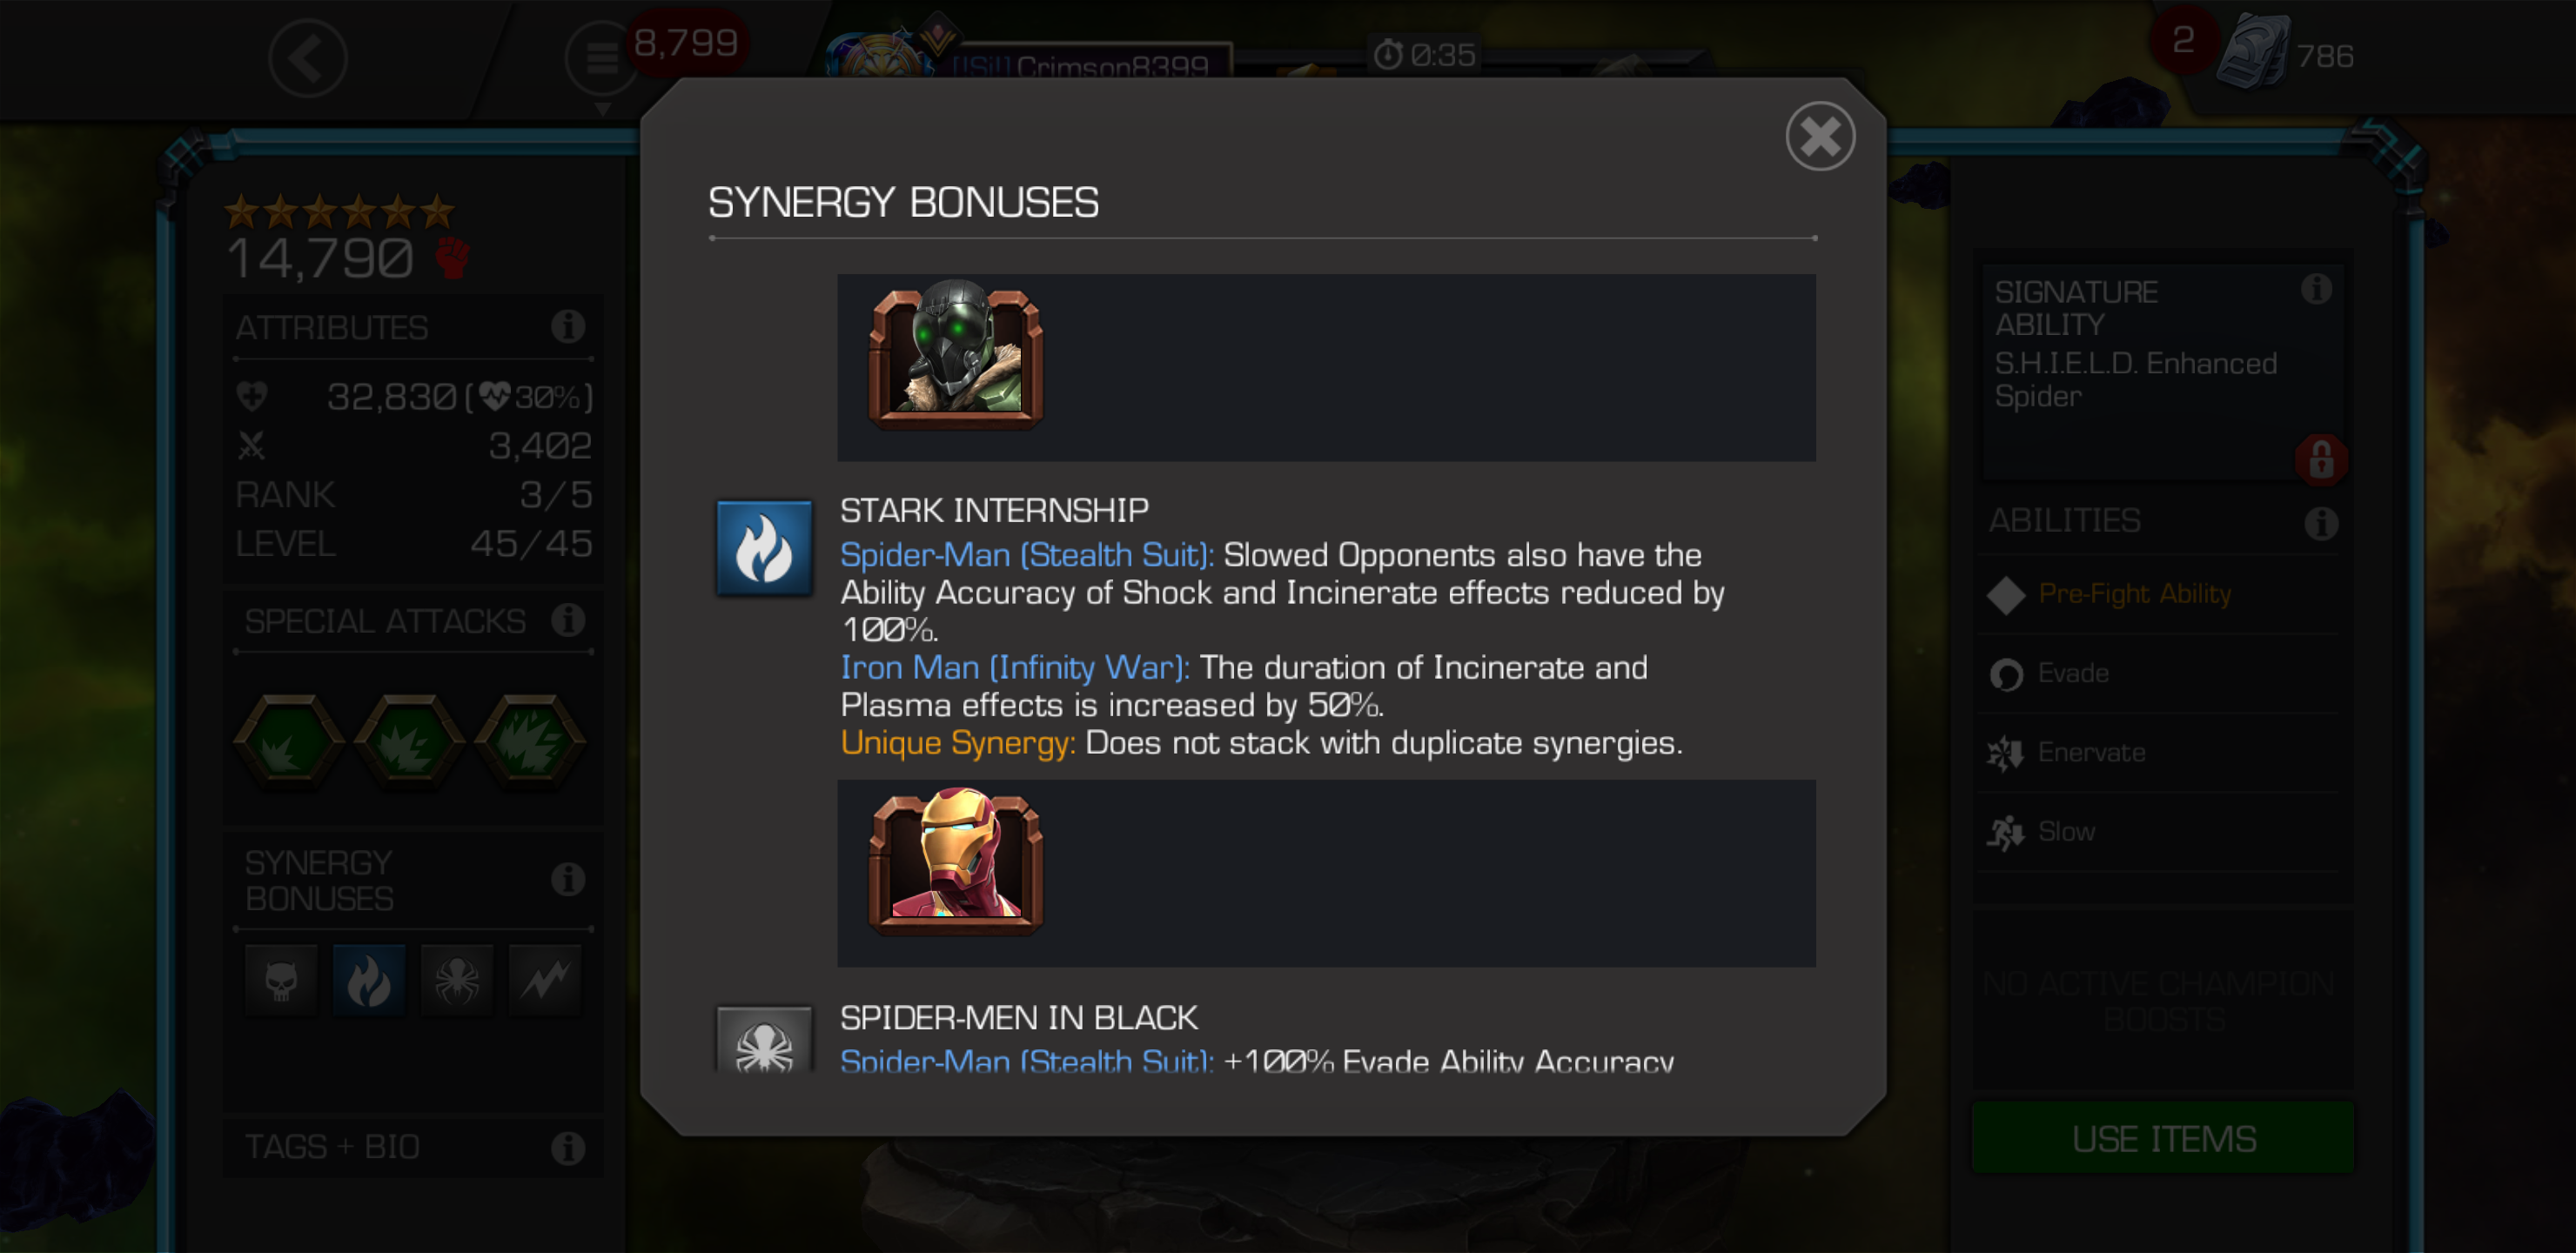The width and height of the screenshot is (2576, 1253).
Task: Open the Enervate ability entry
Action: [x=2160, y=752]
